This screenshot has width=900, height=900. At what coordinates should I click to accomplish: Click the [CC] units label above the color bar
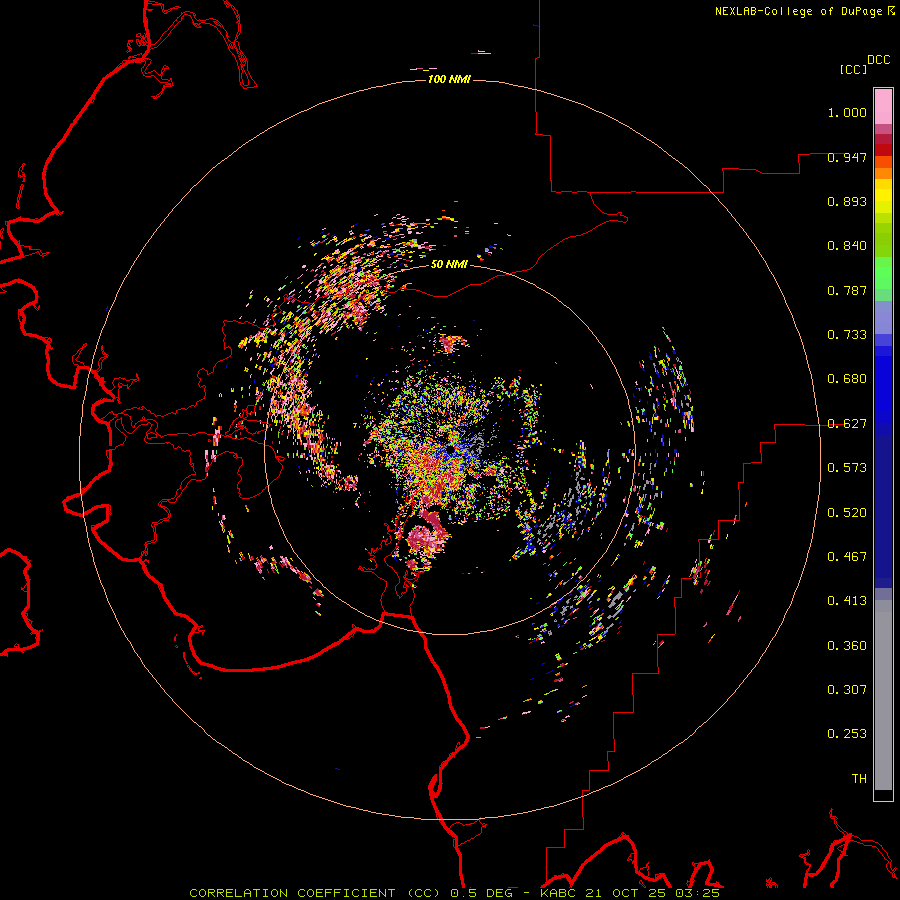tap(854, 69)
